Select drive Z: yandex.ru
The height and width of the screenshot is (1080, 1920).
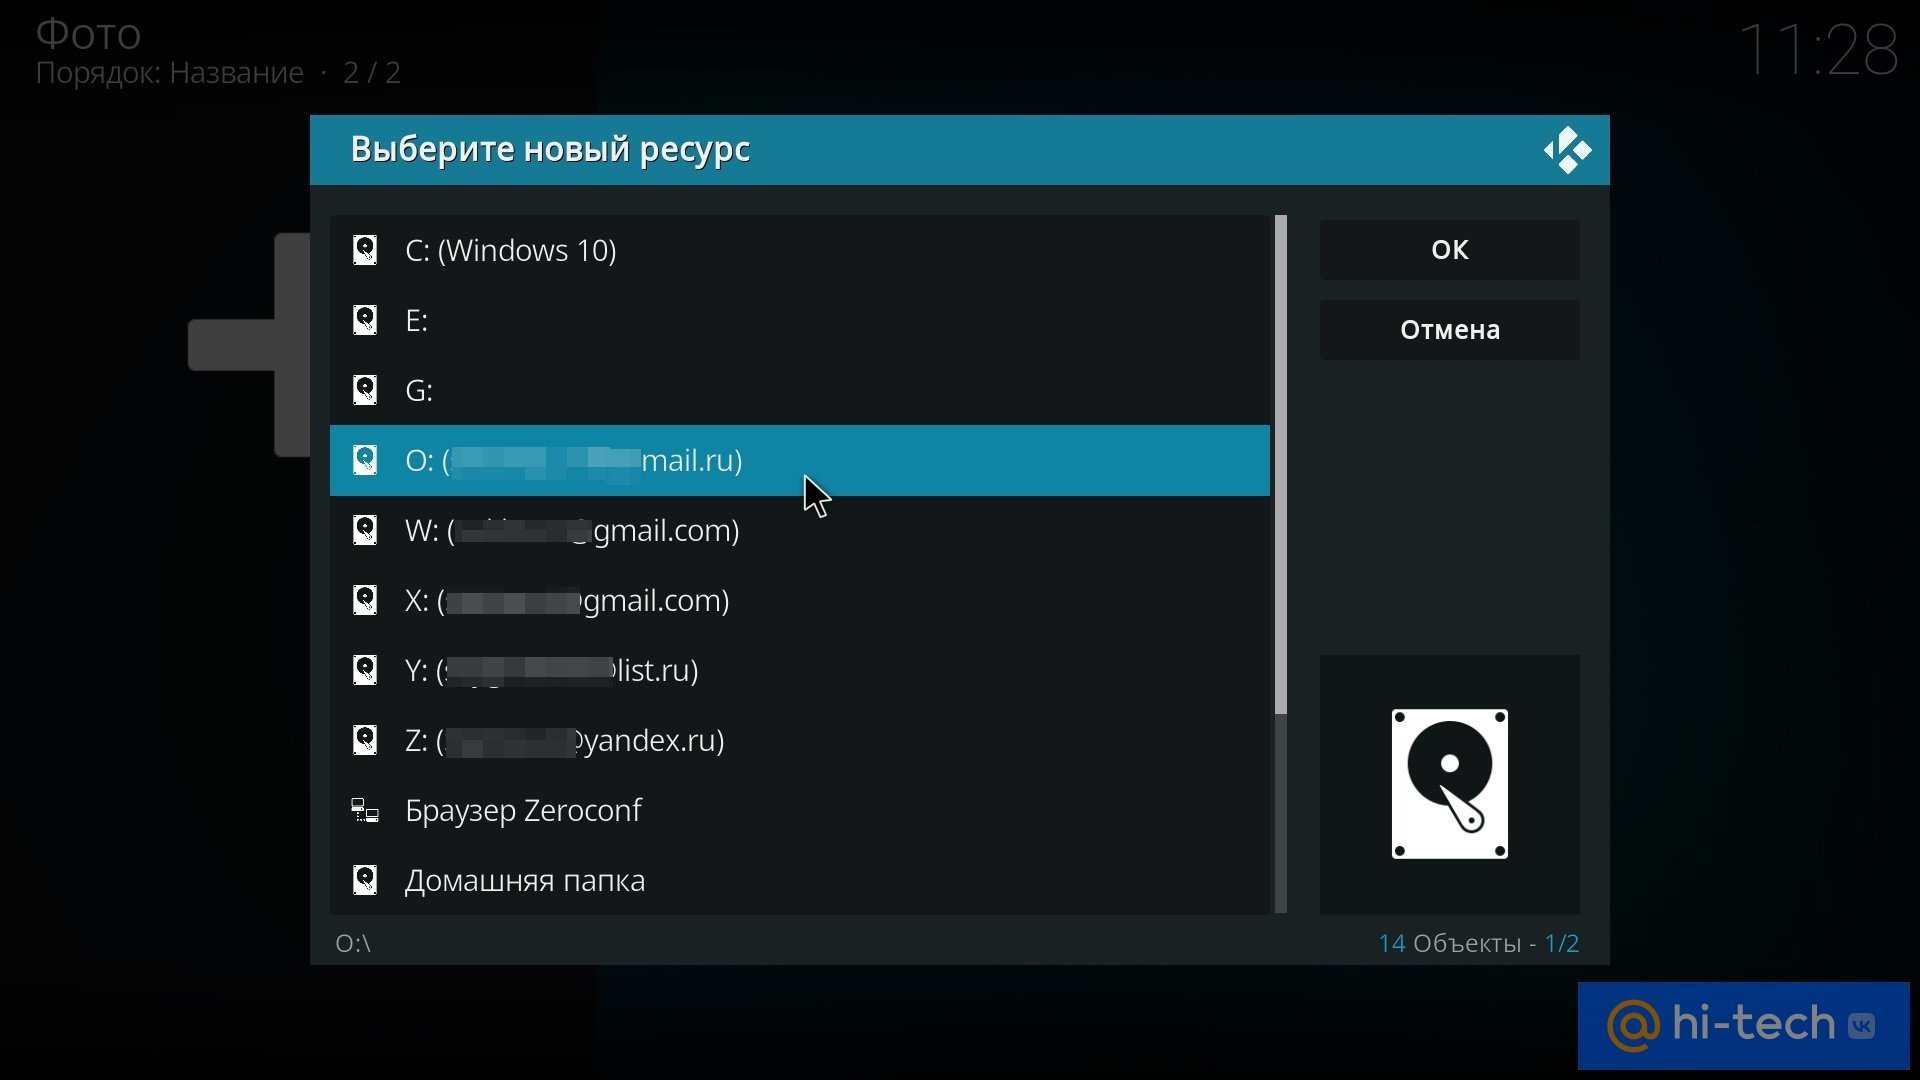point(564,738)
